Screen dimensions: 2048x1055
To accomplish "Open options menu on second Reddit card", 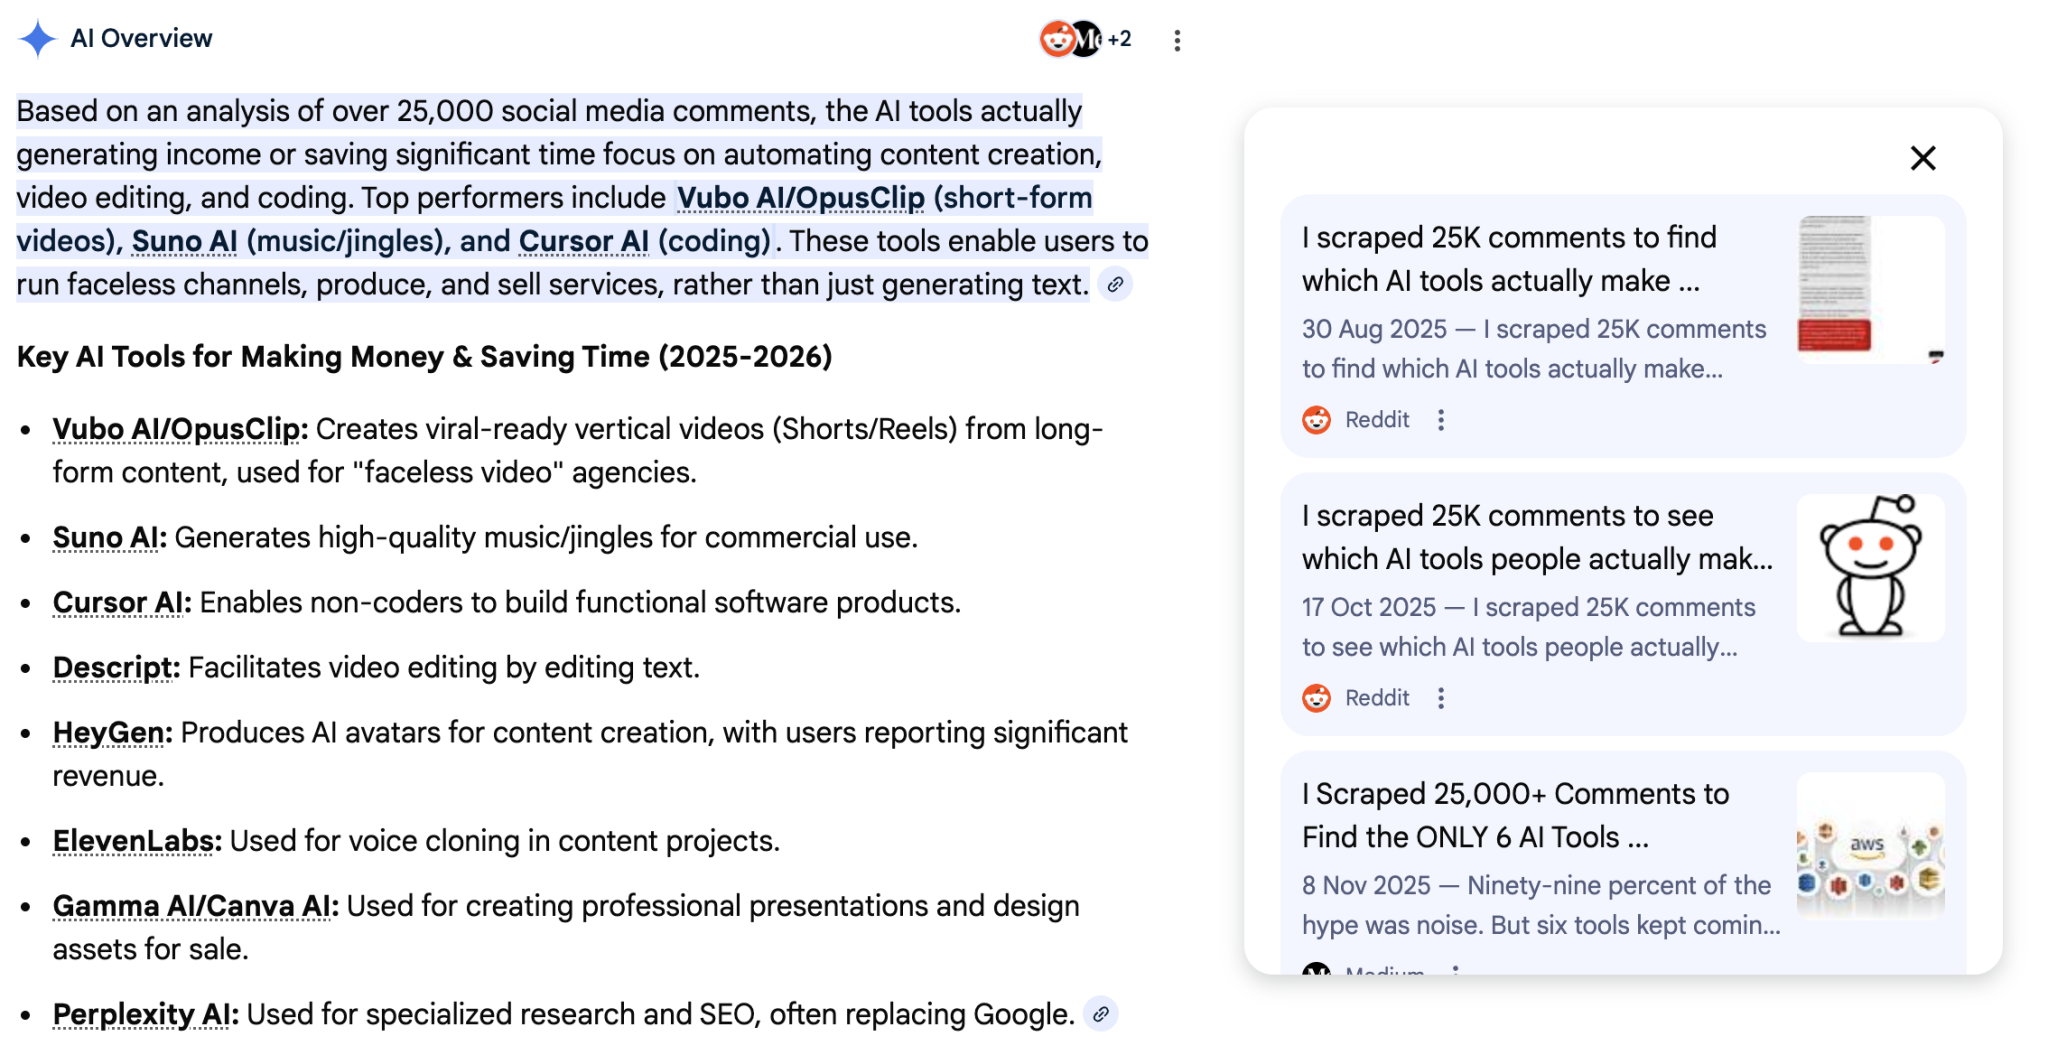I will (1441, 698).
